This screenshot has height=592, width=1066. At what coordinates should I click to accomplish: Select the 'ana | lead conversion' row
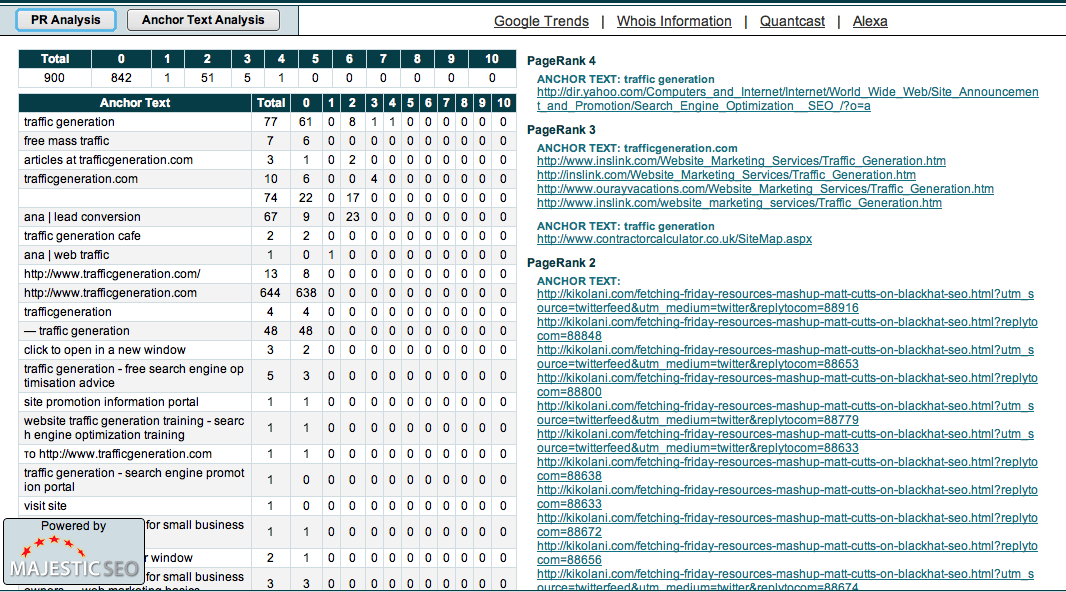82,217
